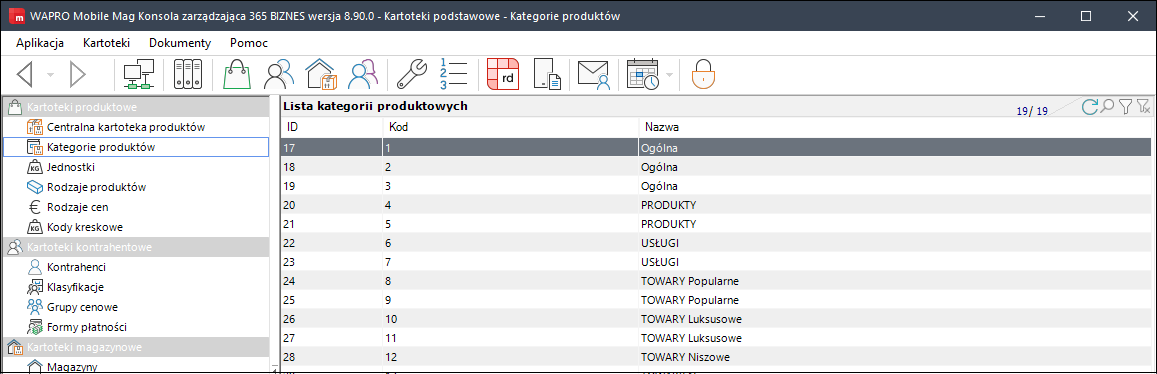Click the magnifier search icon in list header
Screen dimensions: 1157x374
[x=1108, y=107]
